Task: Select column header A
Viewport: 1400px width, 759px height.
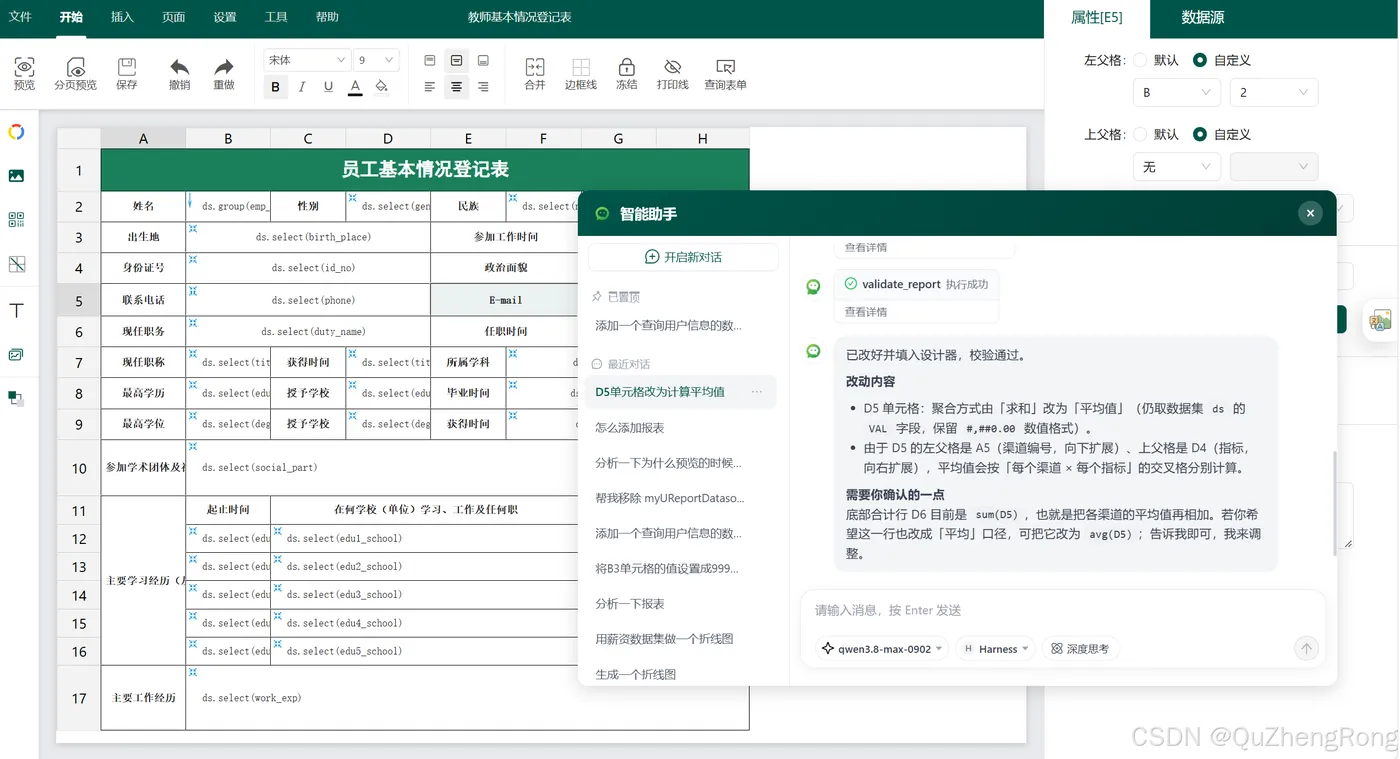Action: 143,138
